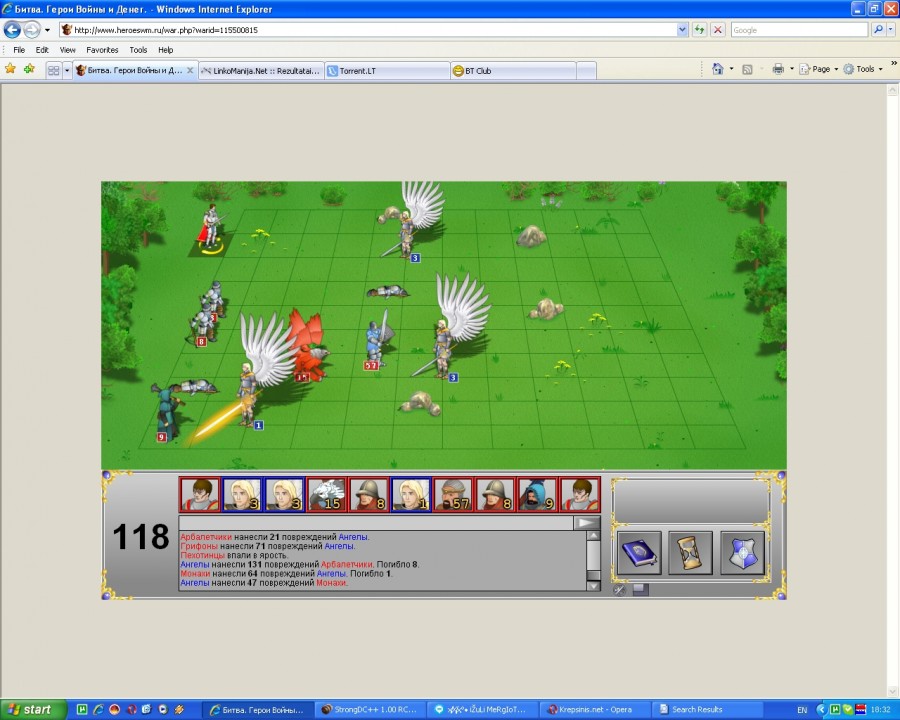This screenshot has width=900, height=720.
Task: Click the turn timer showing 118
Action: (x=141, y=537)
